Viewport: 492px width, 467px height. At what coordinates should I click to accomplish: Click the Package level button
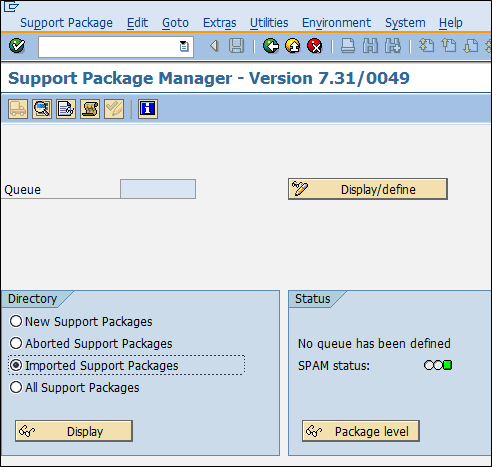[x=361, y=431]
